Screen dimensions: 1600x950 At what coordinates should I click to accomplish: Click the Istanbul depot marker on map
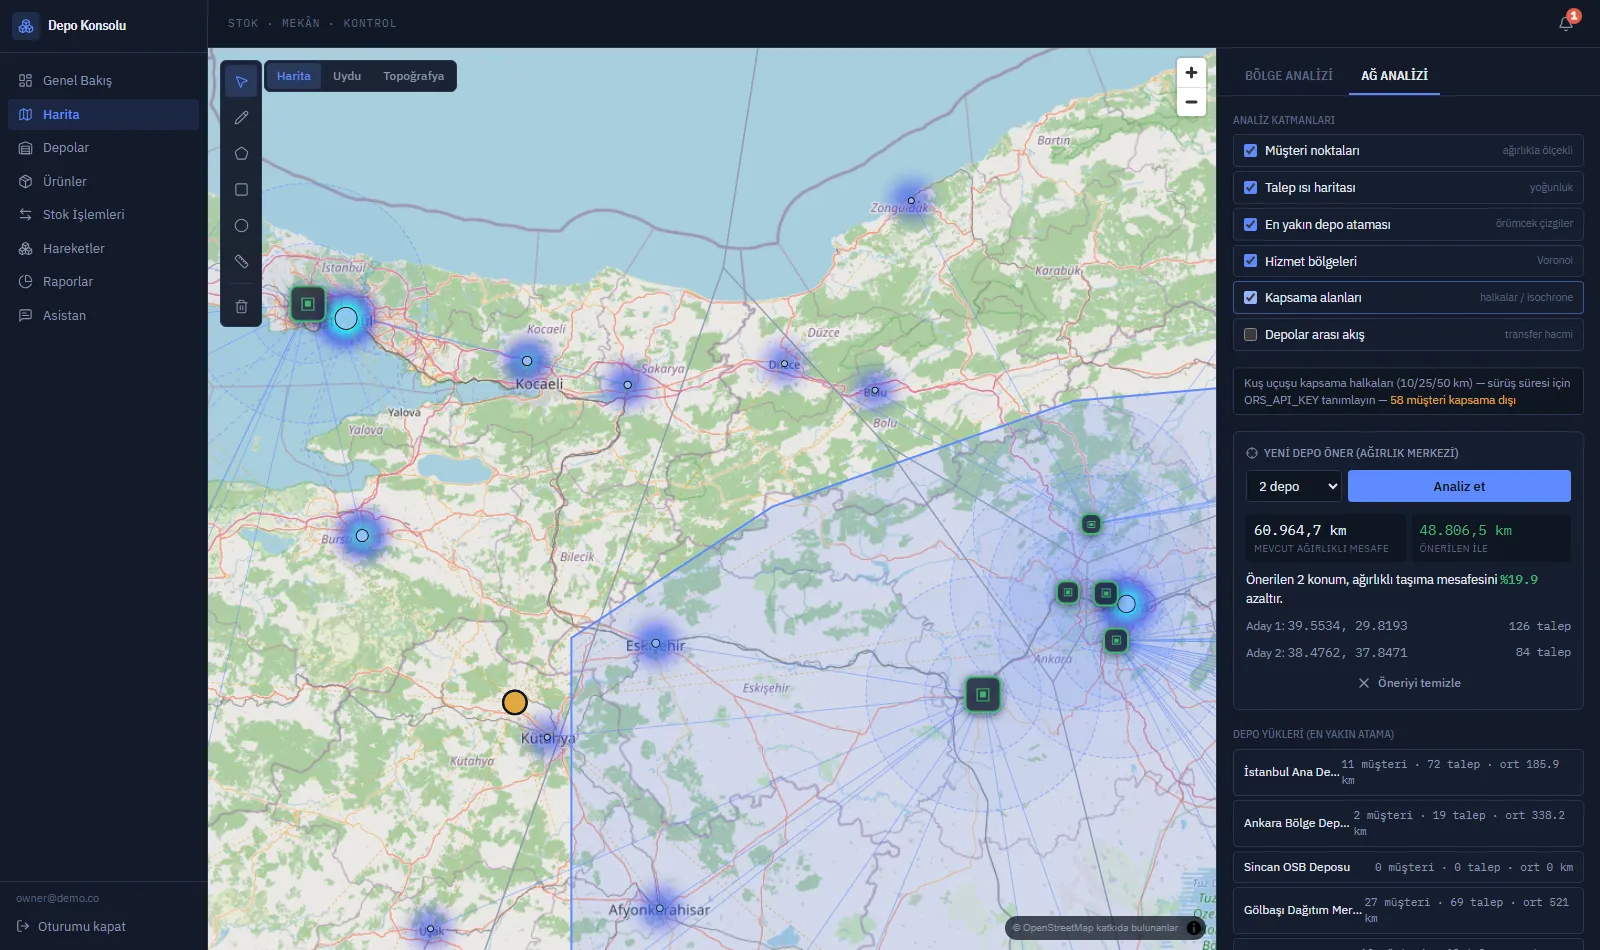click(x=308, y=304)
